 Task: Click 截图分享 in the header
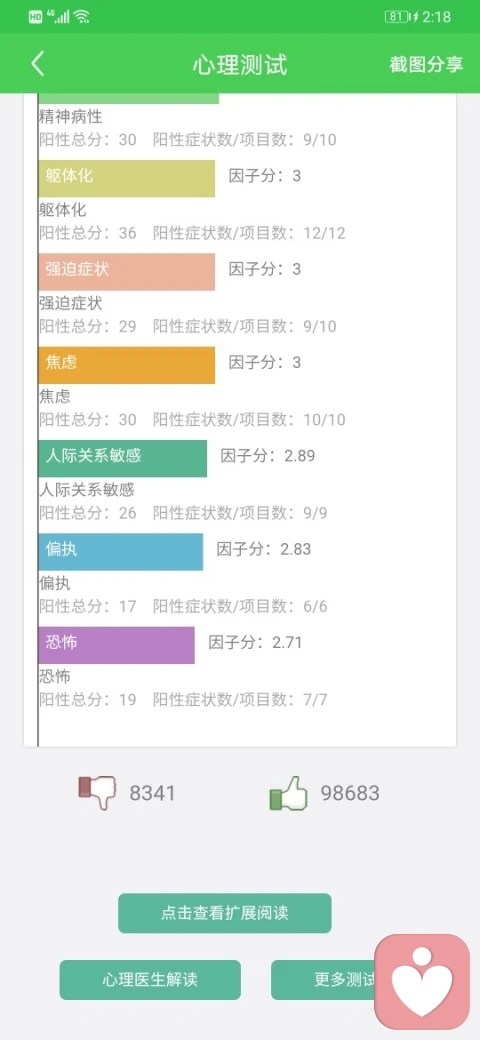pyautogui.click(x=426, y=64)
